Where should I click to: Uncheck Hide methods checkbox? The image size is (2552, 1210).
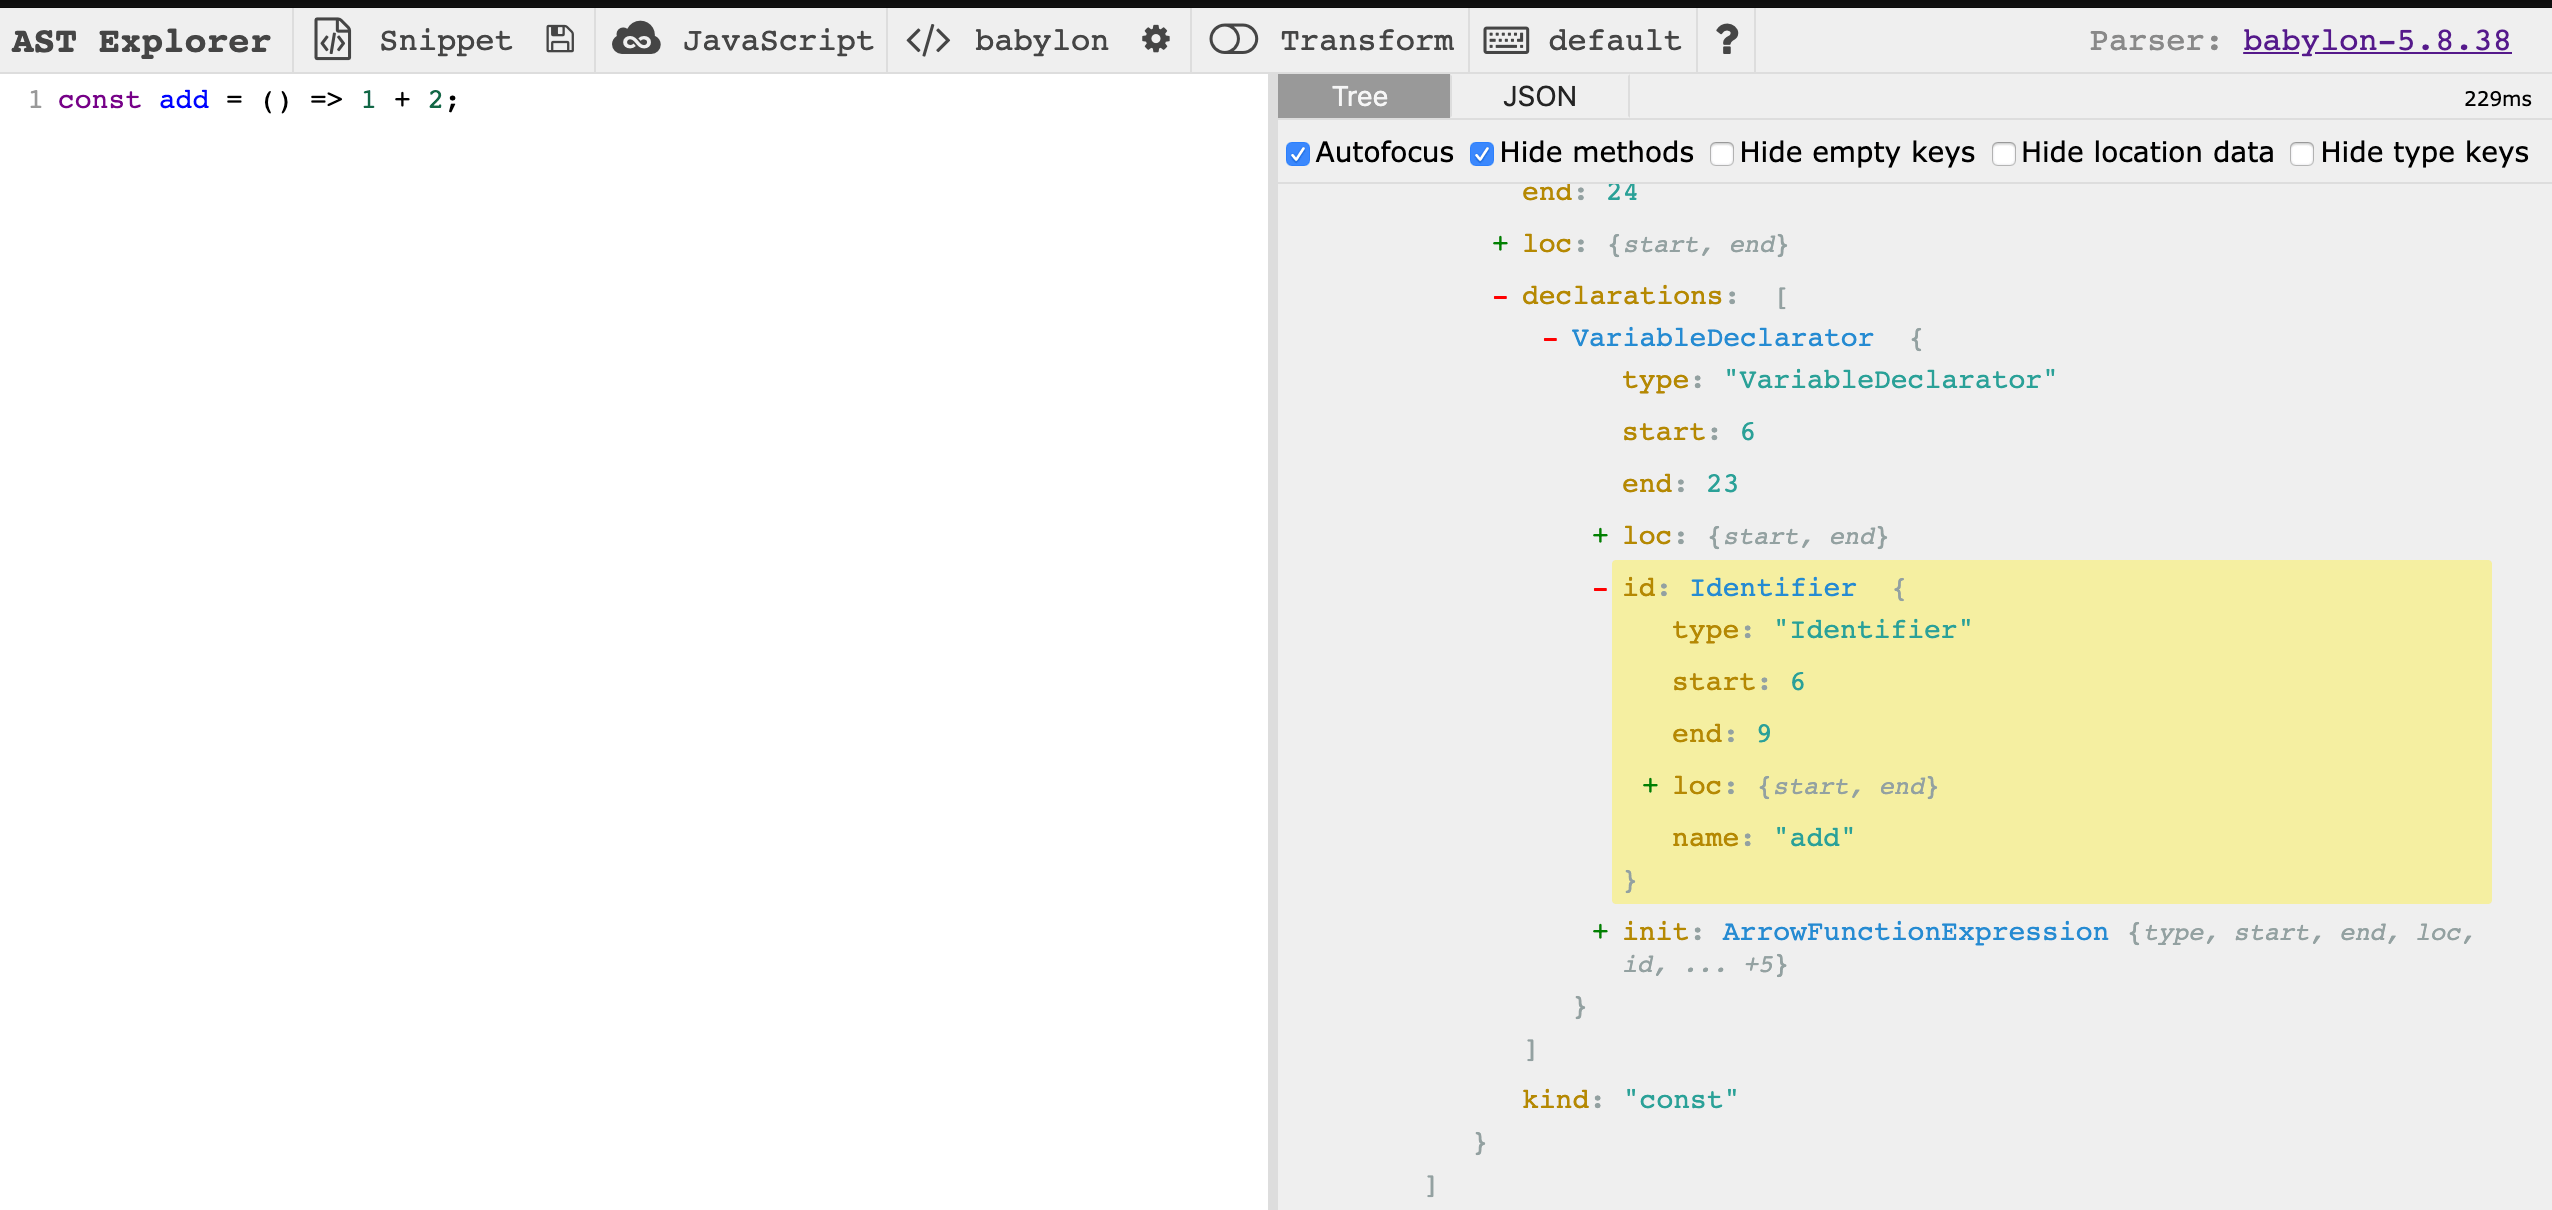(x=1482, y=154)
